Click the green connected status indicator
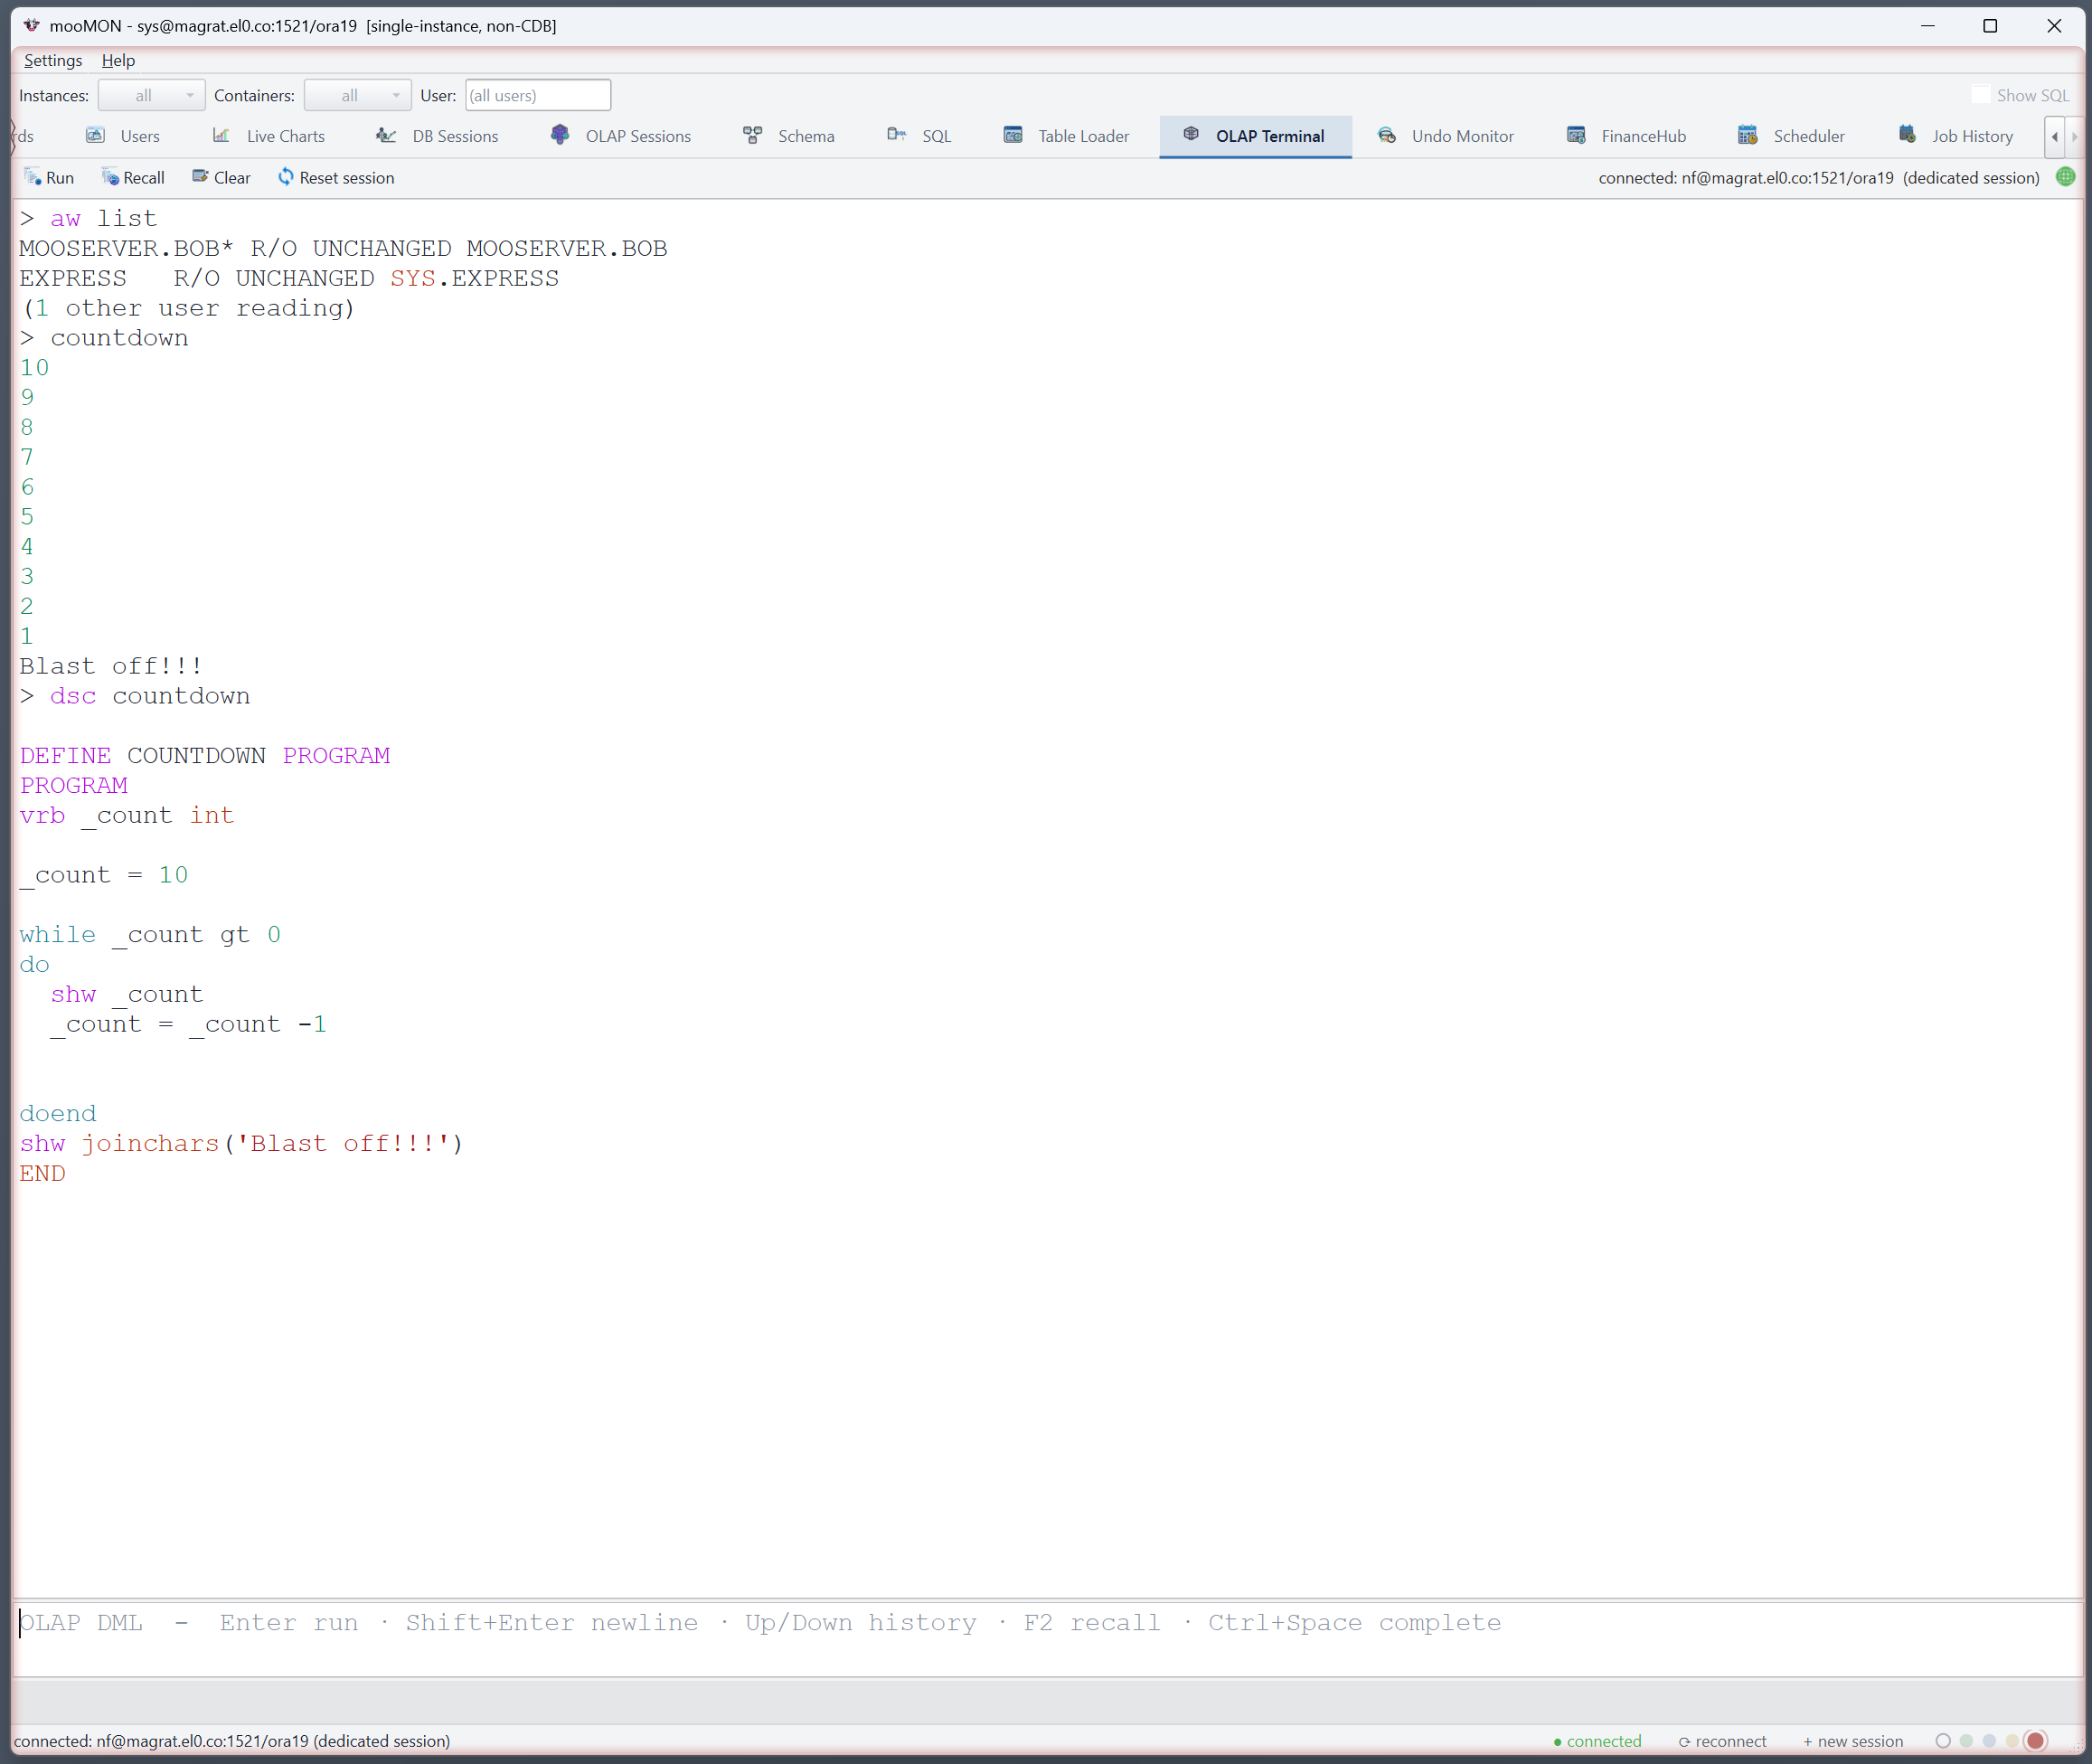Viewport: 2092px width, 1764px height. [1597, 1741]
